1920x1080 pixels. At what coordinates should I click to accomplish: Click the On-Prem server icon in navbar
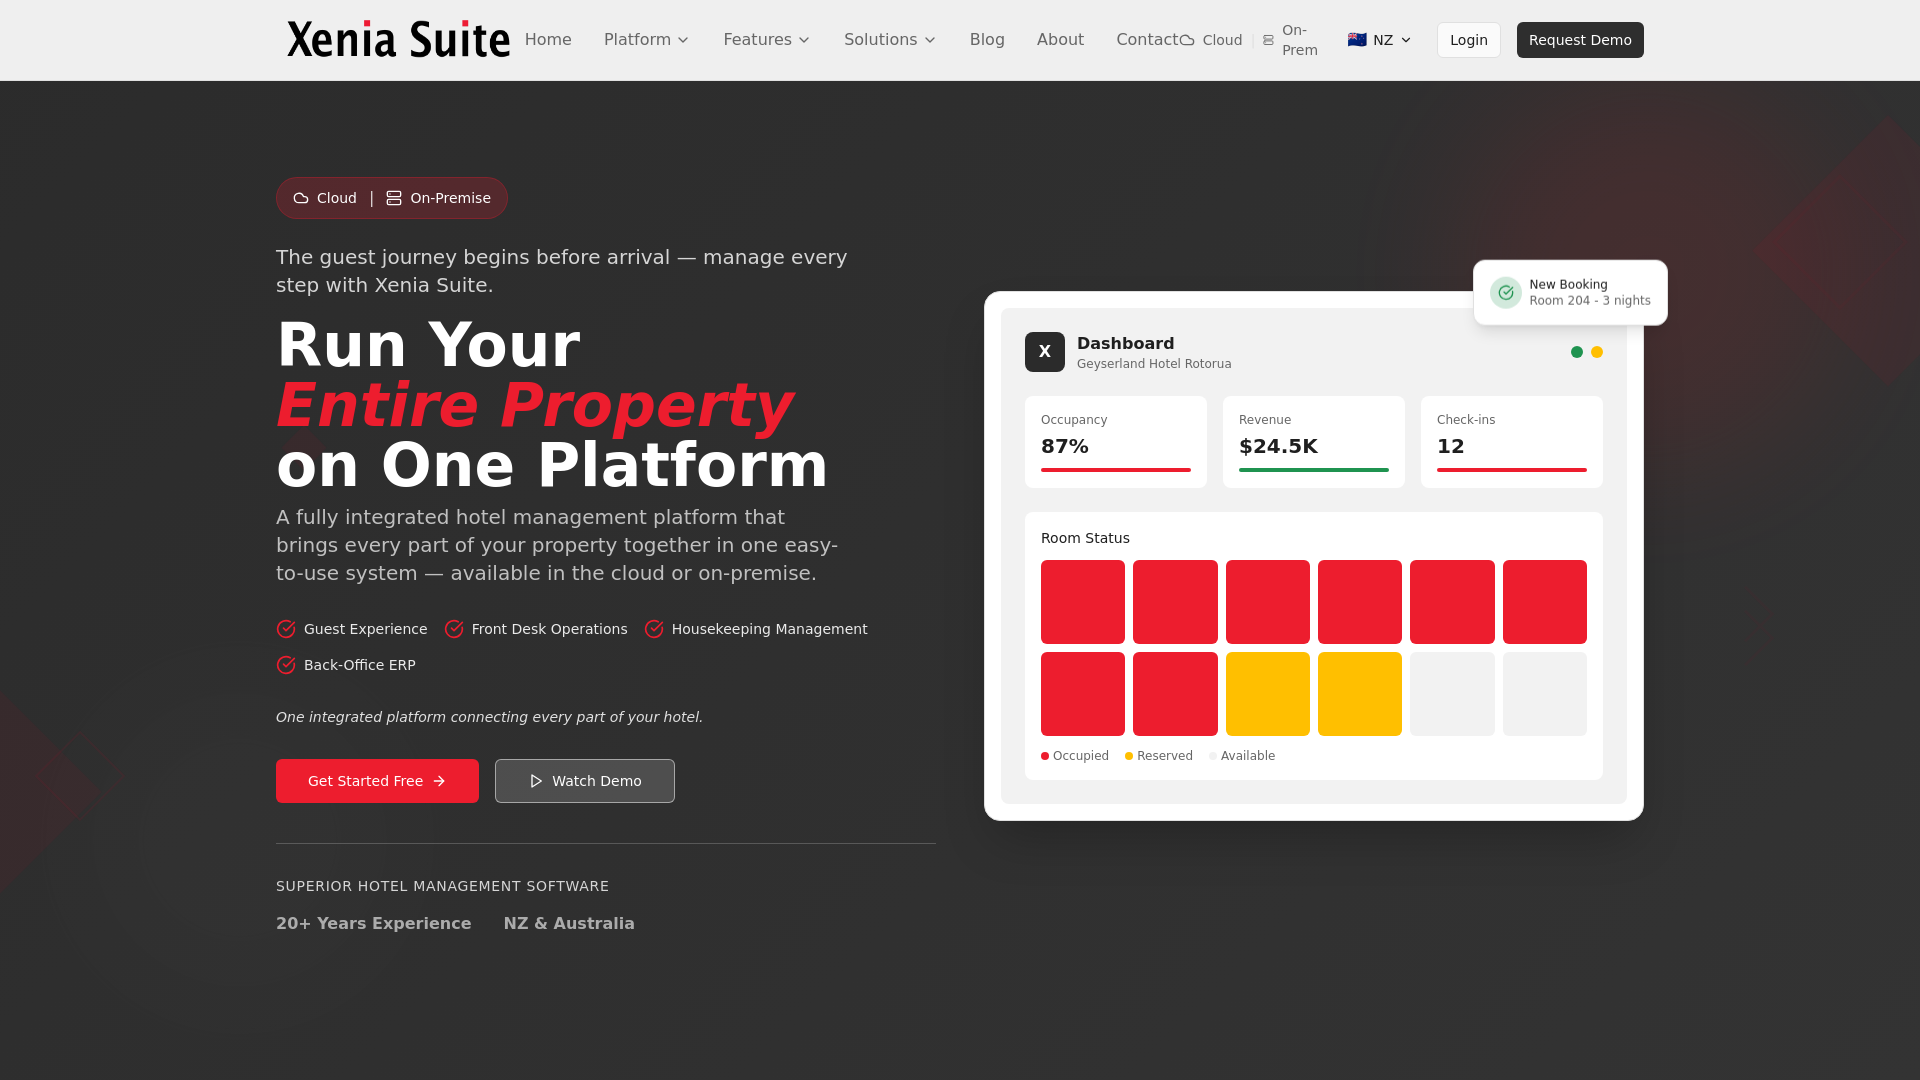tap(1268, 40)
